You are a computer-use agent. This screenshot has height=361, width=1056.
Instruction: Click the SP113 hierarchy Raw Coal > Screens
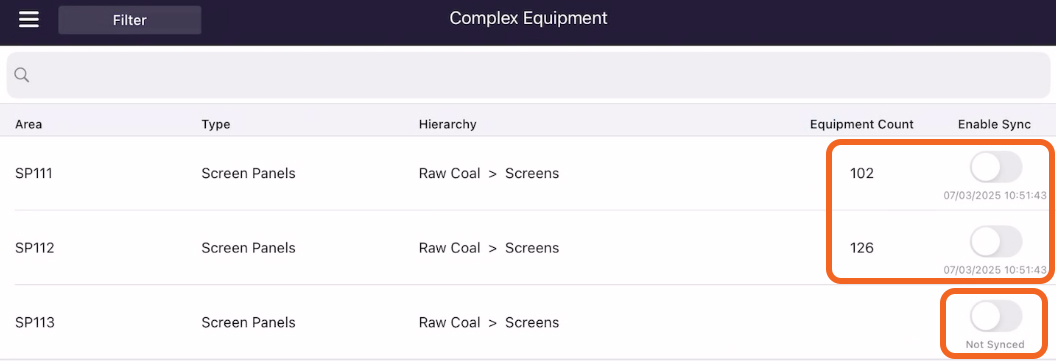click(489, 322)
